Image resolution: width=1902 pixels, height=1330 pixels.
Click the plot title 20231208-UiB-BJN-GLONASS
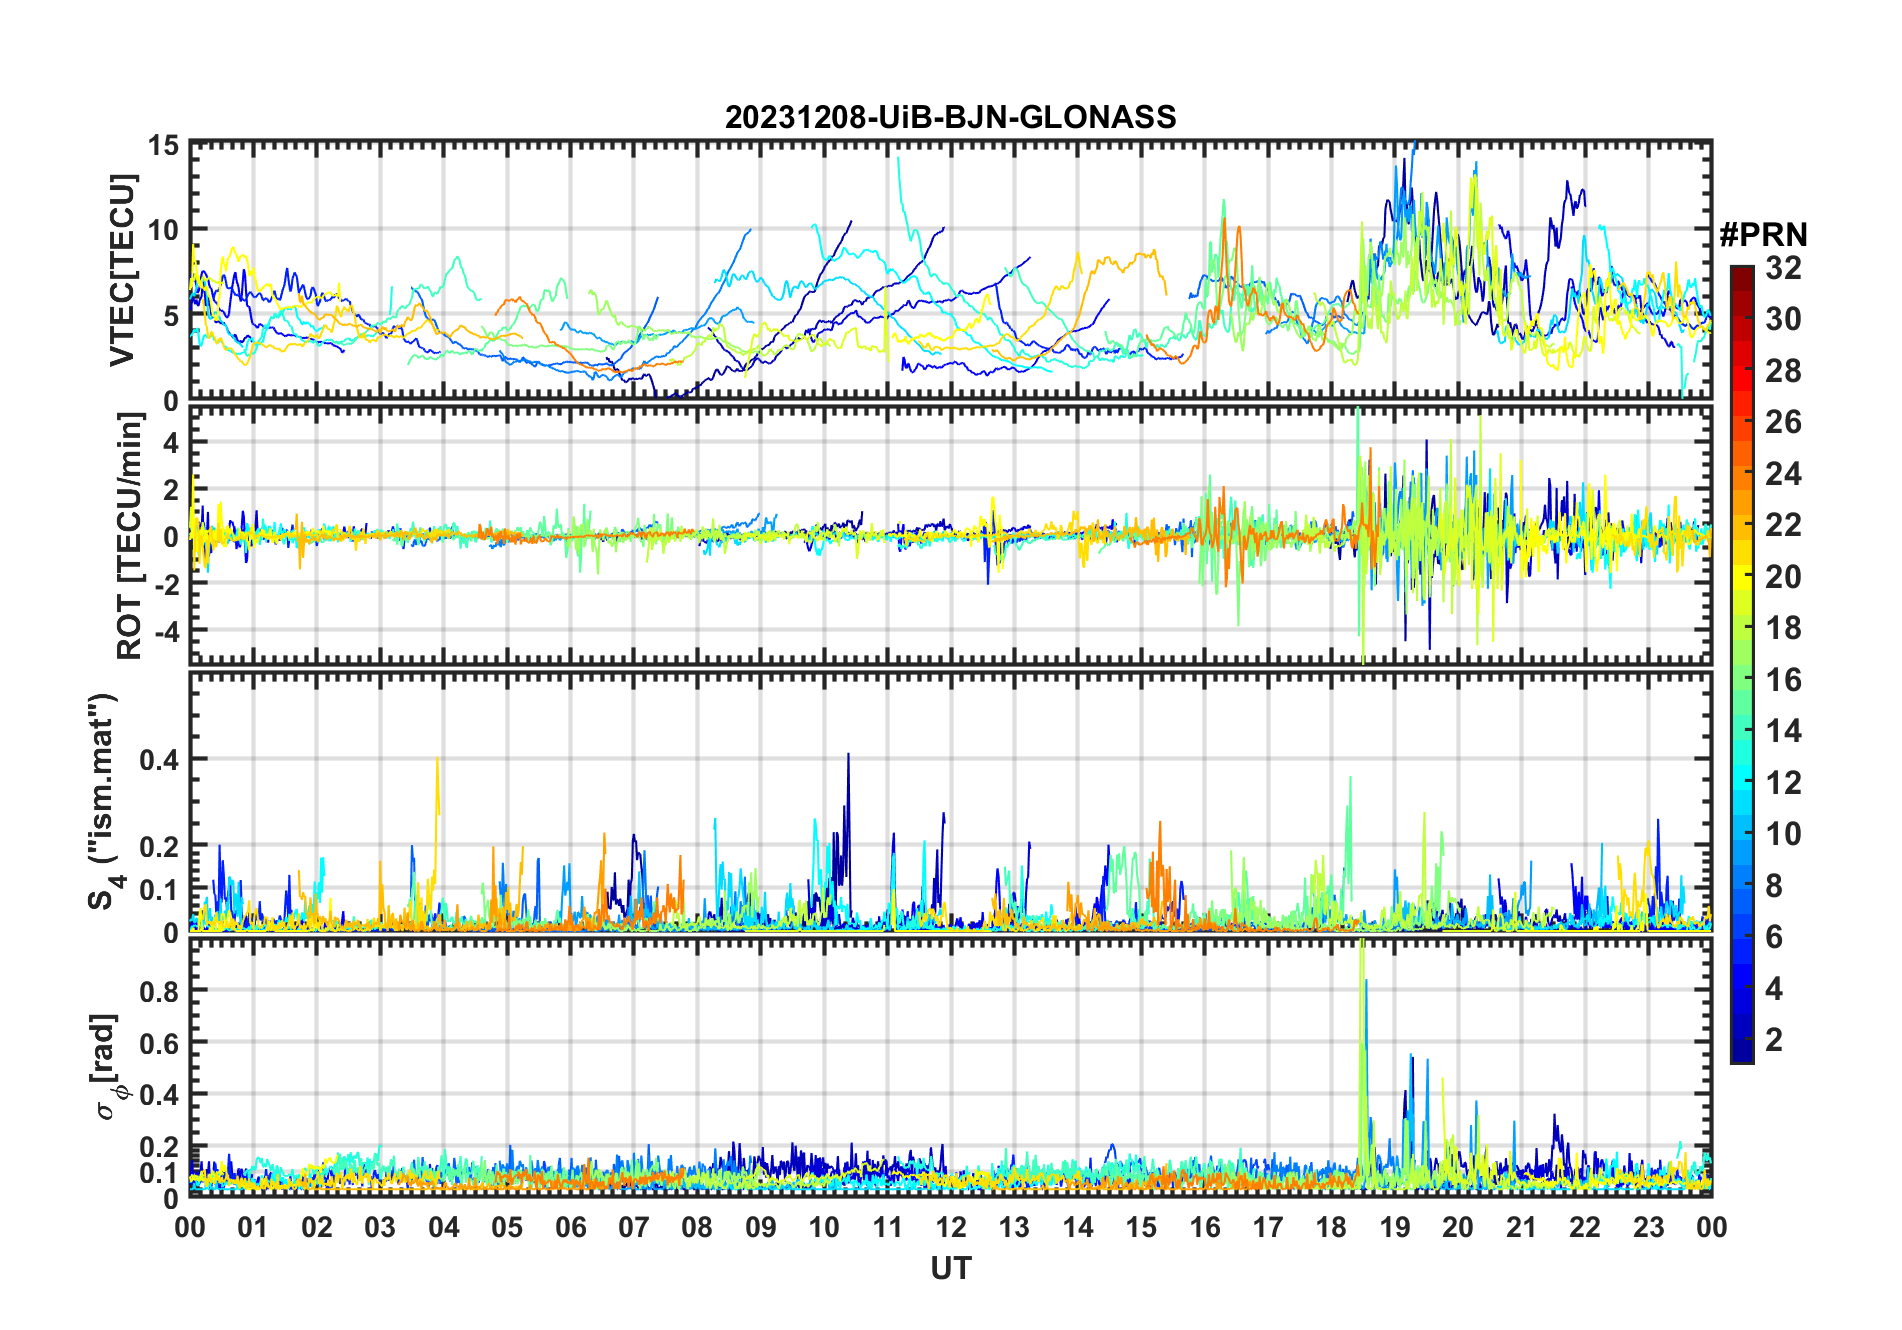[x=950, y=117]
